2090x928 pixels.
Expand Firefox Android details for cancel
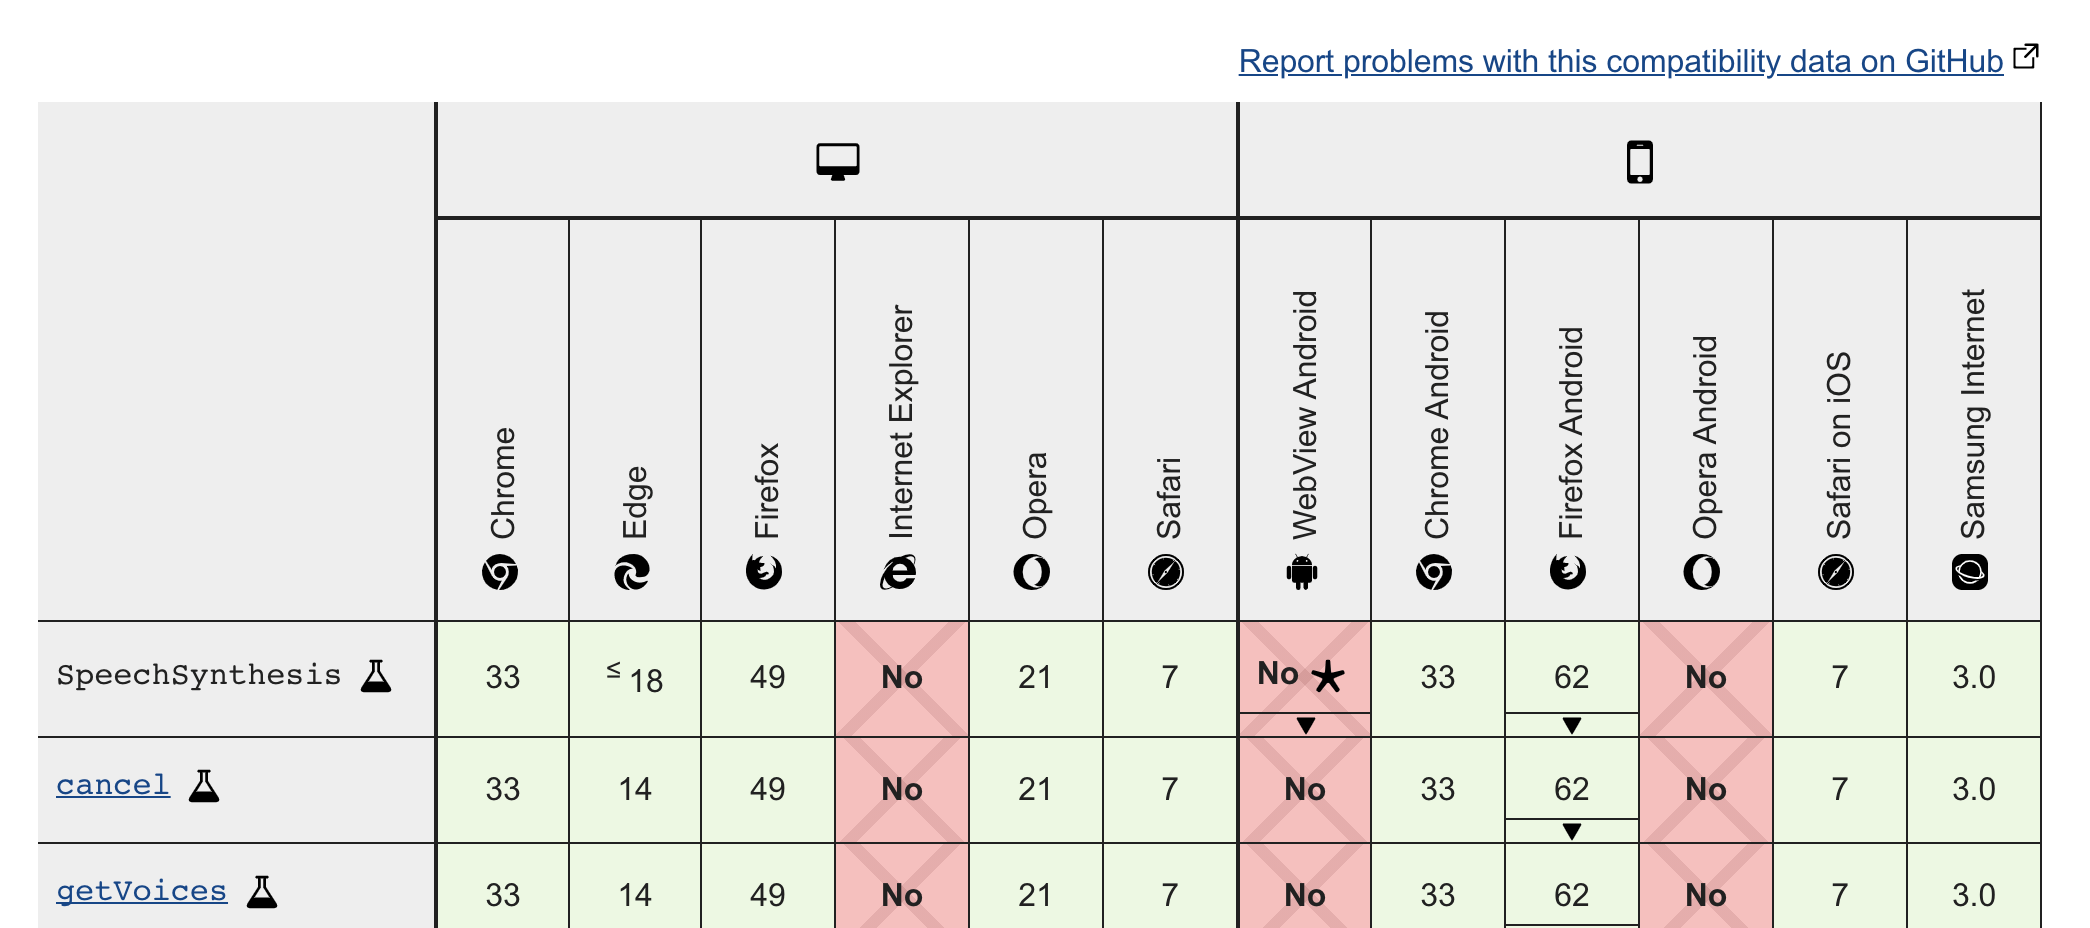[x=1571, y=831]
